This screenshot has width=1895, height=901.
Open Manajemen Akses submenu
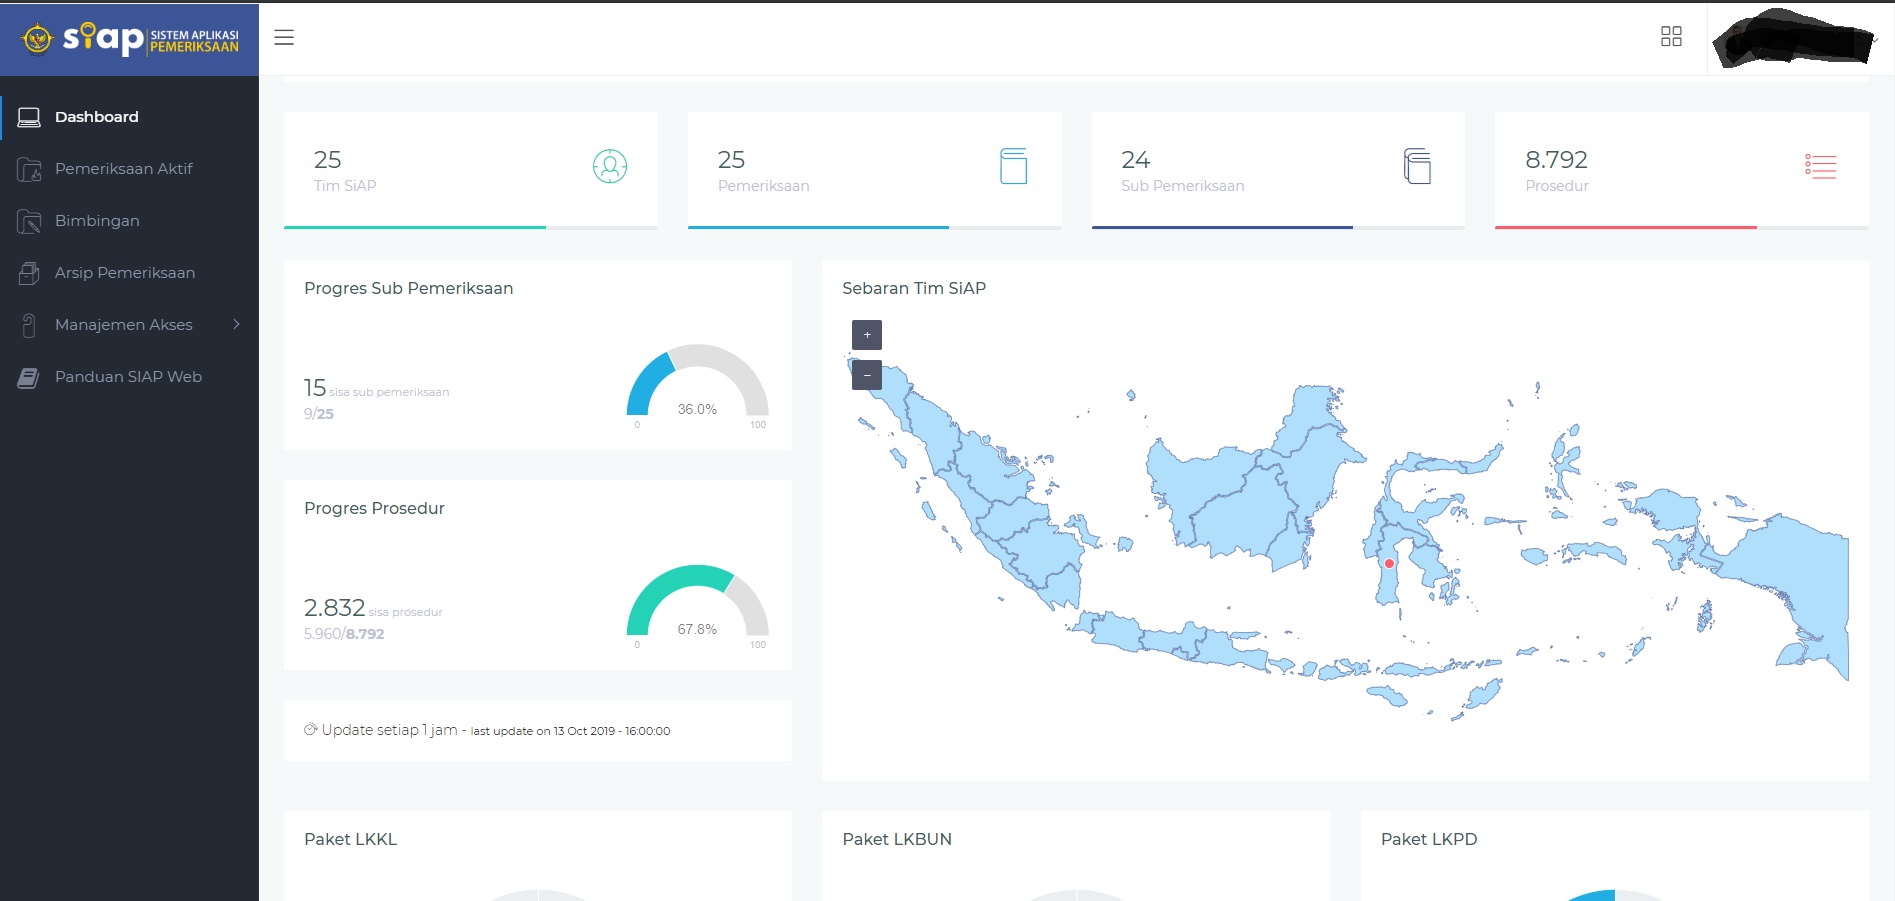(x=123, y=325)
